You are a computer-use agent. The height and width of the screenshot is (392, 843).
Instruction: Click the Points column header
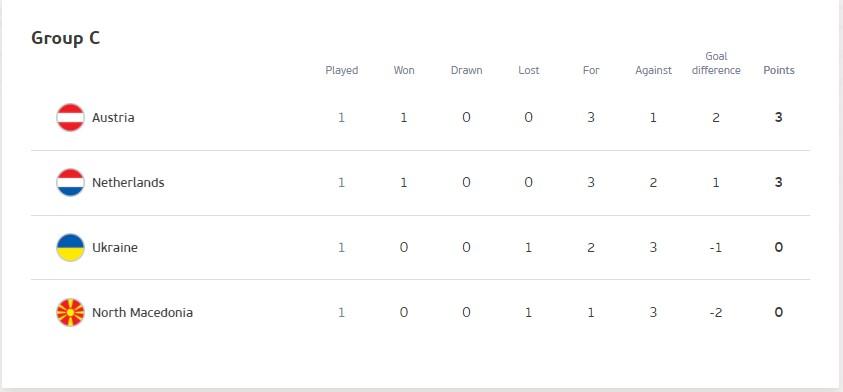(778, 70)
